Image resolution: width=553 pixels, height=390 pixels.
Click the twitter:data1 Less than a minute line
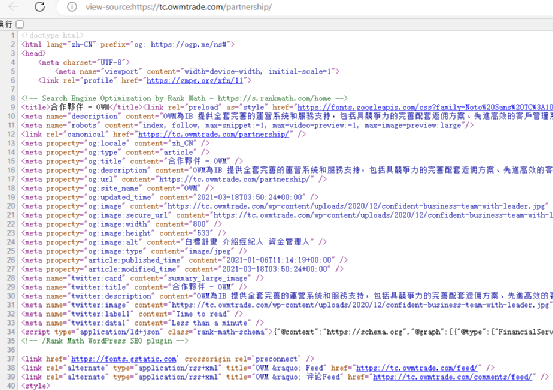click(x=142, y=323)
